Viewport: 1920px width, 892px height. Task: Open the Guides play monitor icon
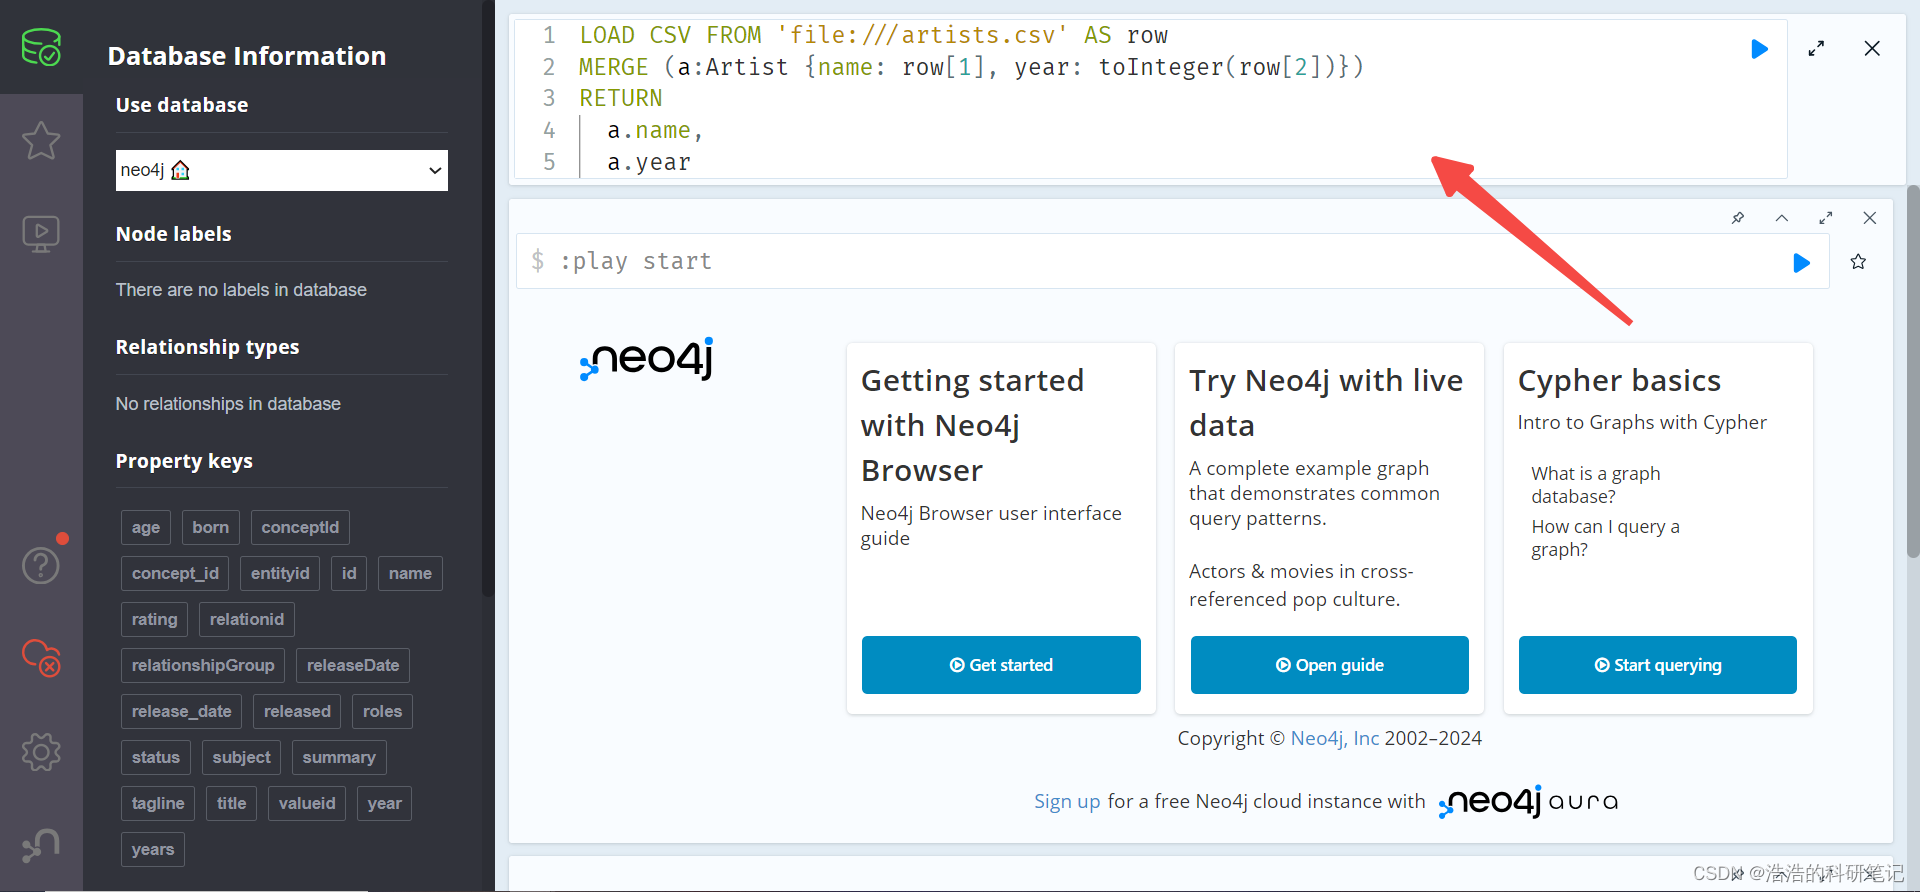pos(41,235)
